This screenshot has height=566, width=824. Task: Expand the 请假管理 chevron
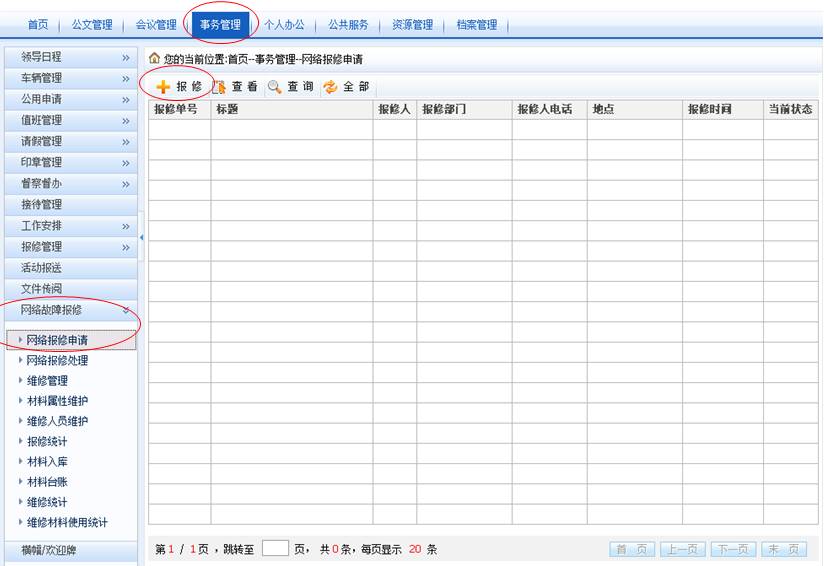click(x=126, y=142)
